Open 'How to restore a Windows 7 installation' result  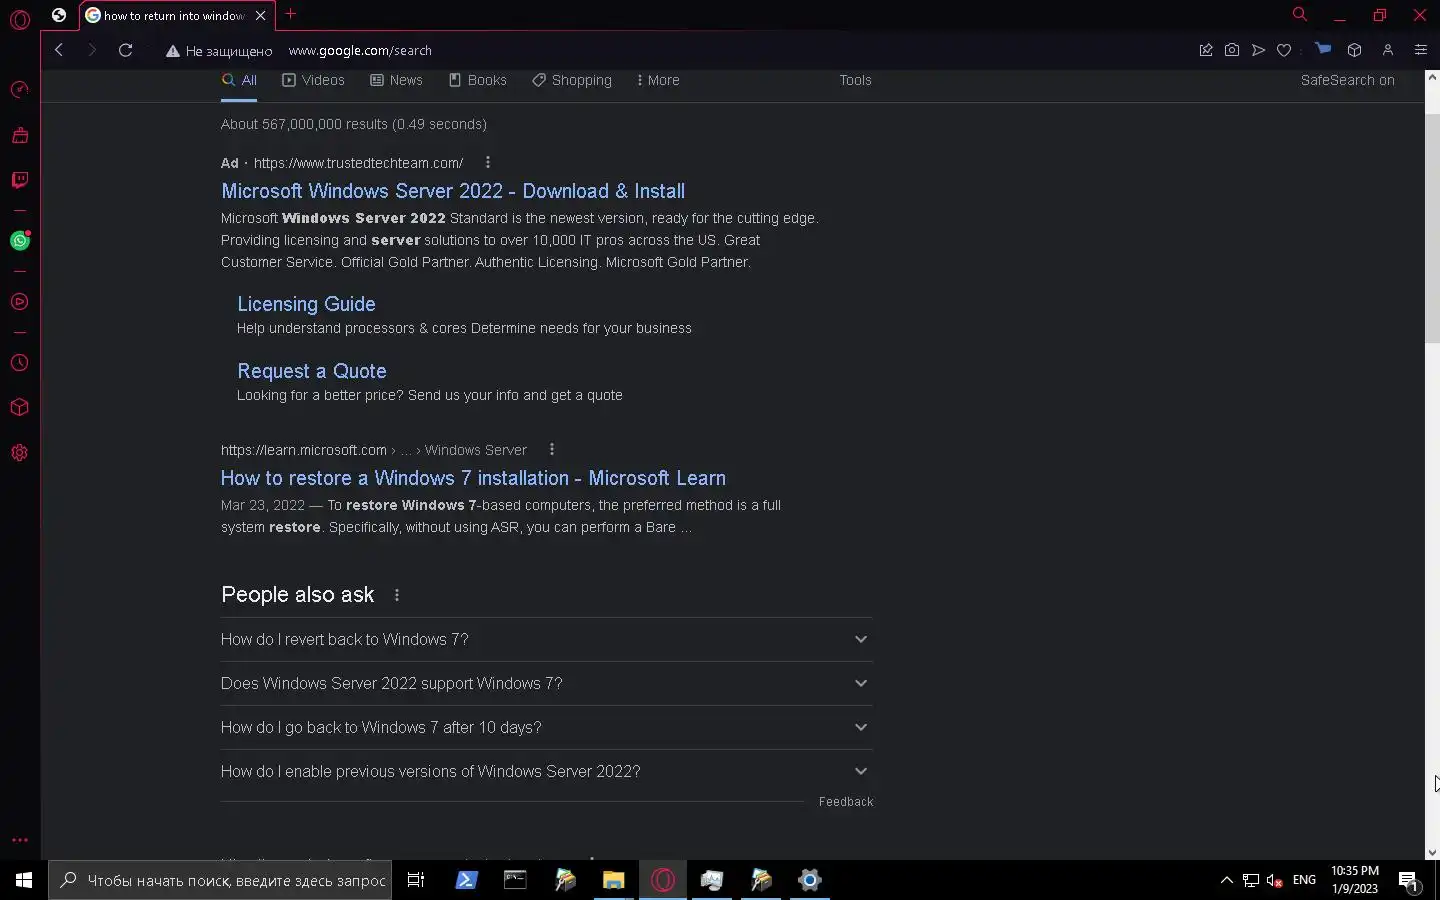click(x=473, y=478)
